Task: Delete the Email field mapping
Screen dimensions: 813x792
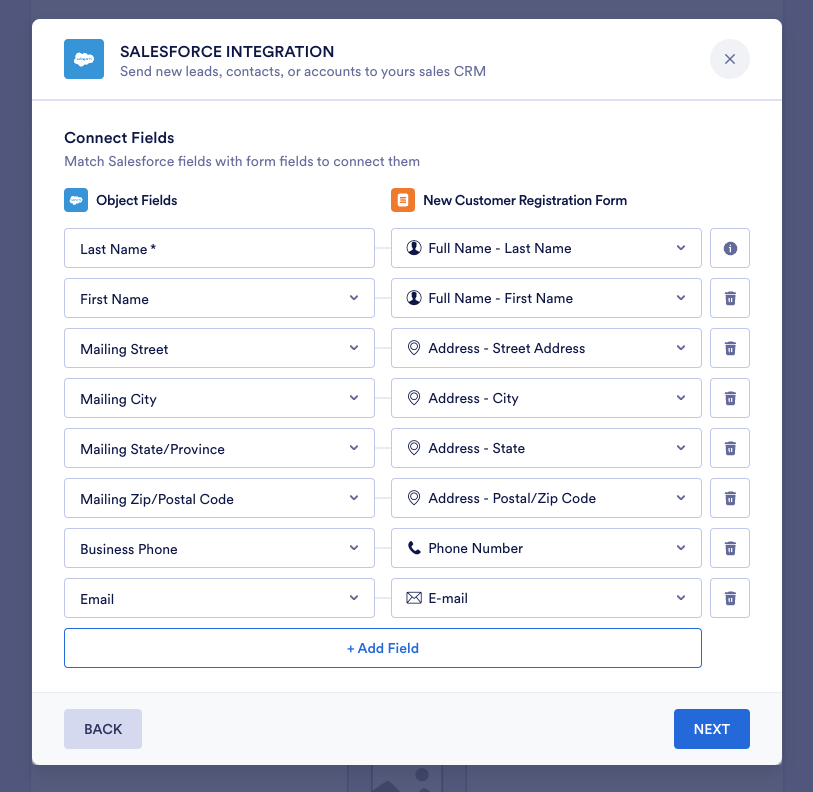Action: coord(730,598)
